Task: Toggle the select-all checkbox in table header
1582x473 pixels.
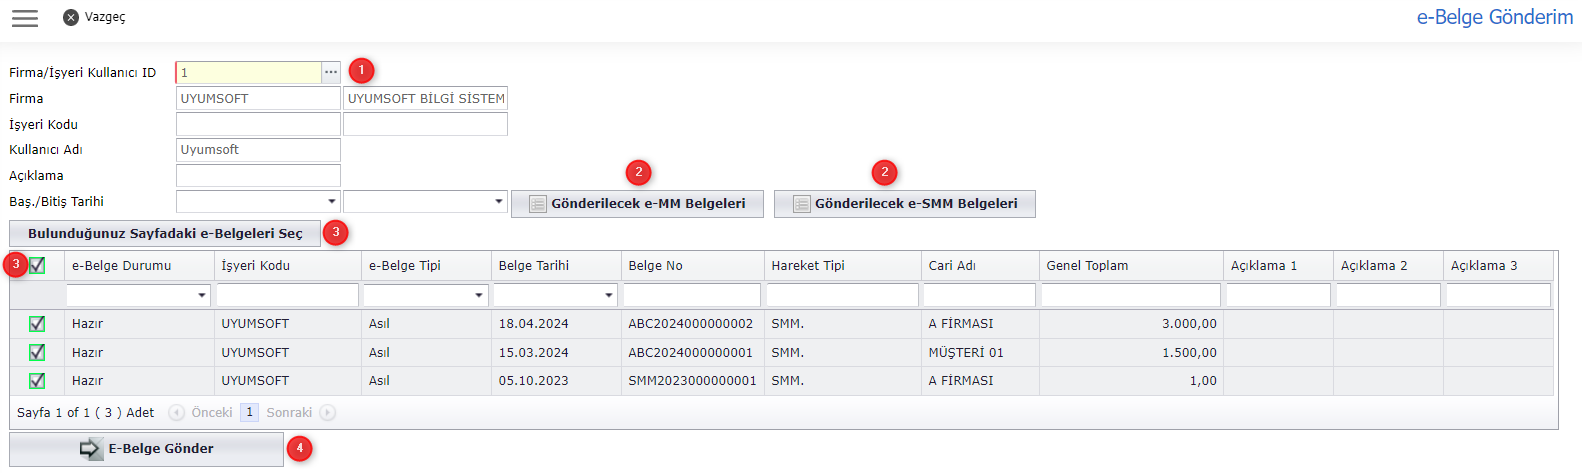Action: point(37,265)
